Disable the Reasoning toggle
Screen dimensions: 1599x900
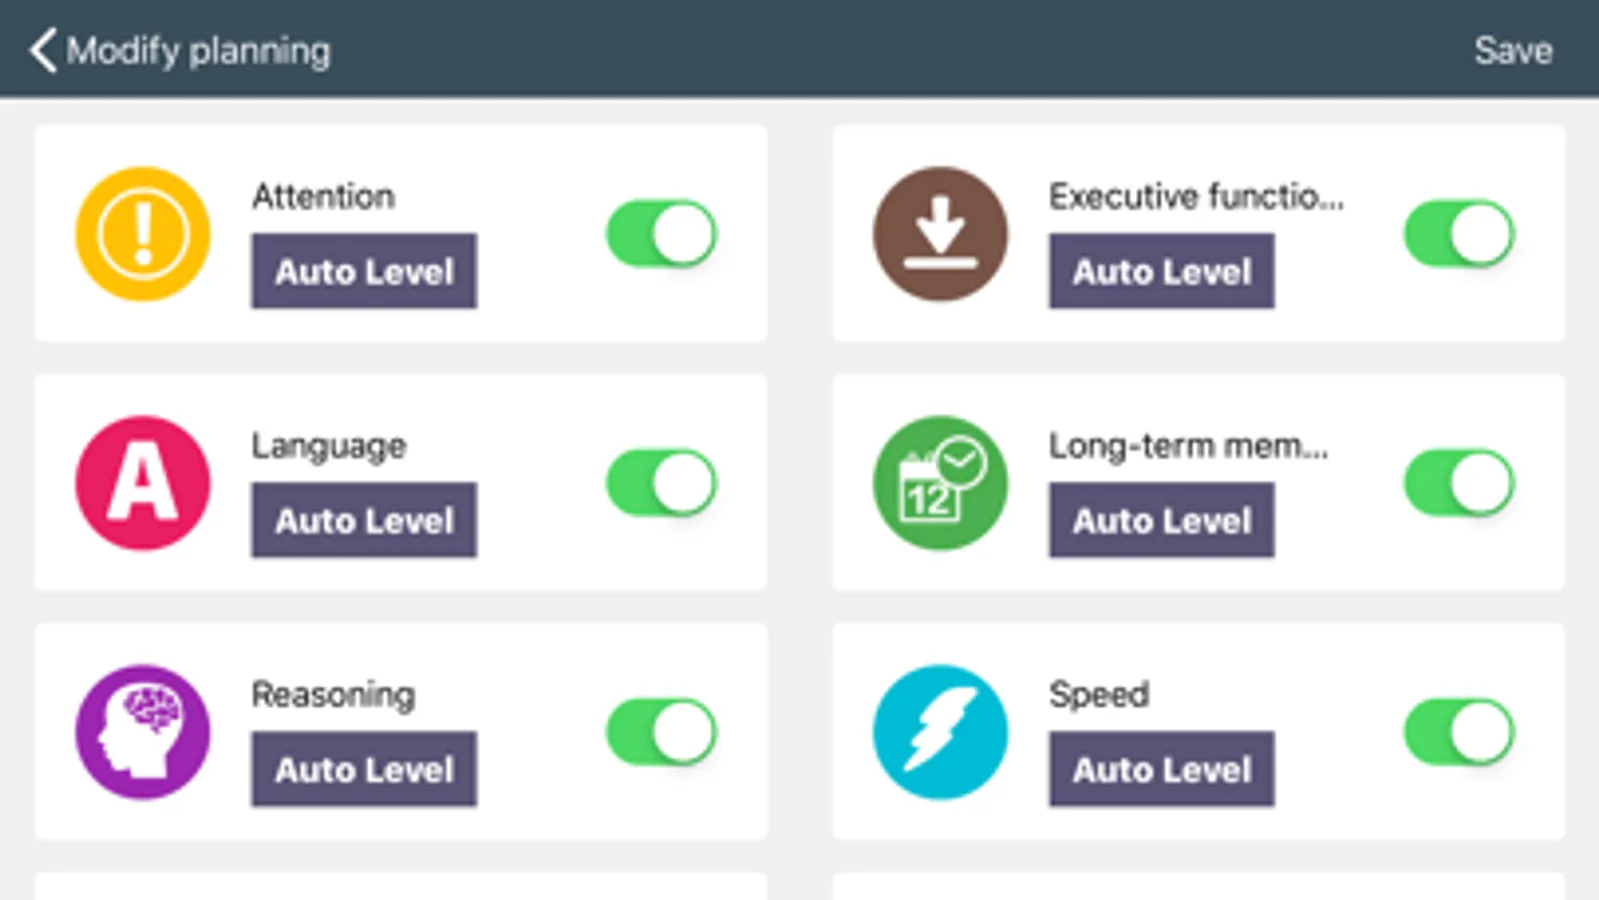click(662, 732)
